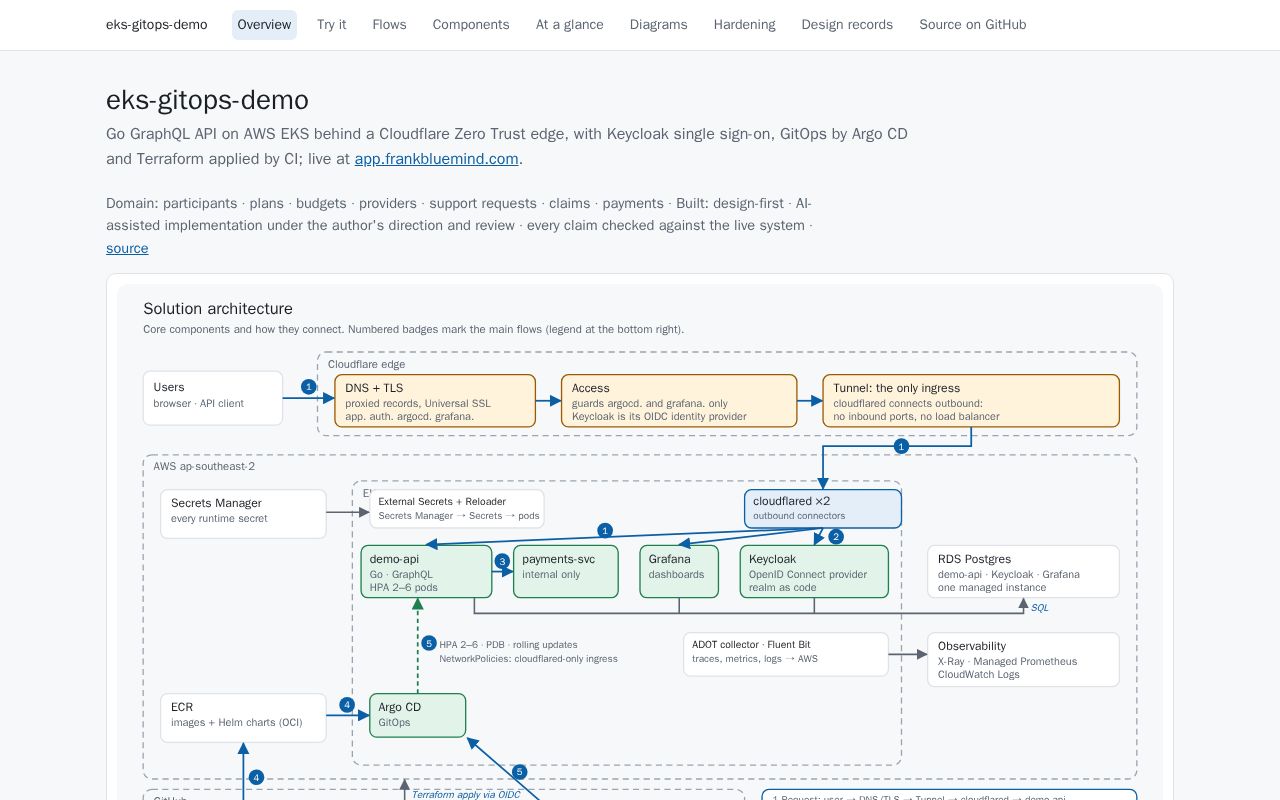1280x800 pixels.
Task: Open the app.frankbluemind.com link
Action: tap(437, 159)
